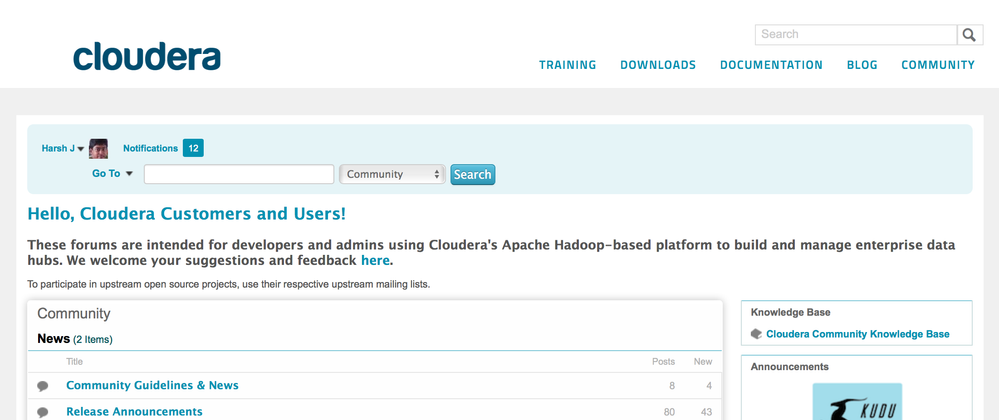Click the blue Search button
This screenshot has height=420, width=999.
coord(473,175)
